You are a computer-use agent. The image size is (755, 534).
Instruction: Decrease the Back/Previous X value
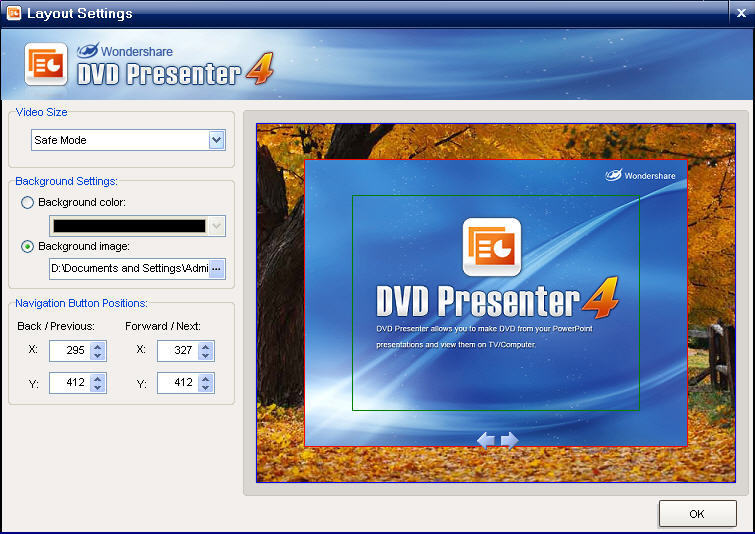click(98, 355)
